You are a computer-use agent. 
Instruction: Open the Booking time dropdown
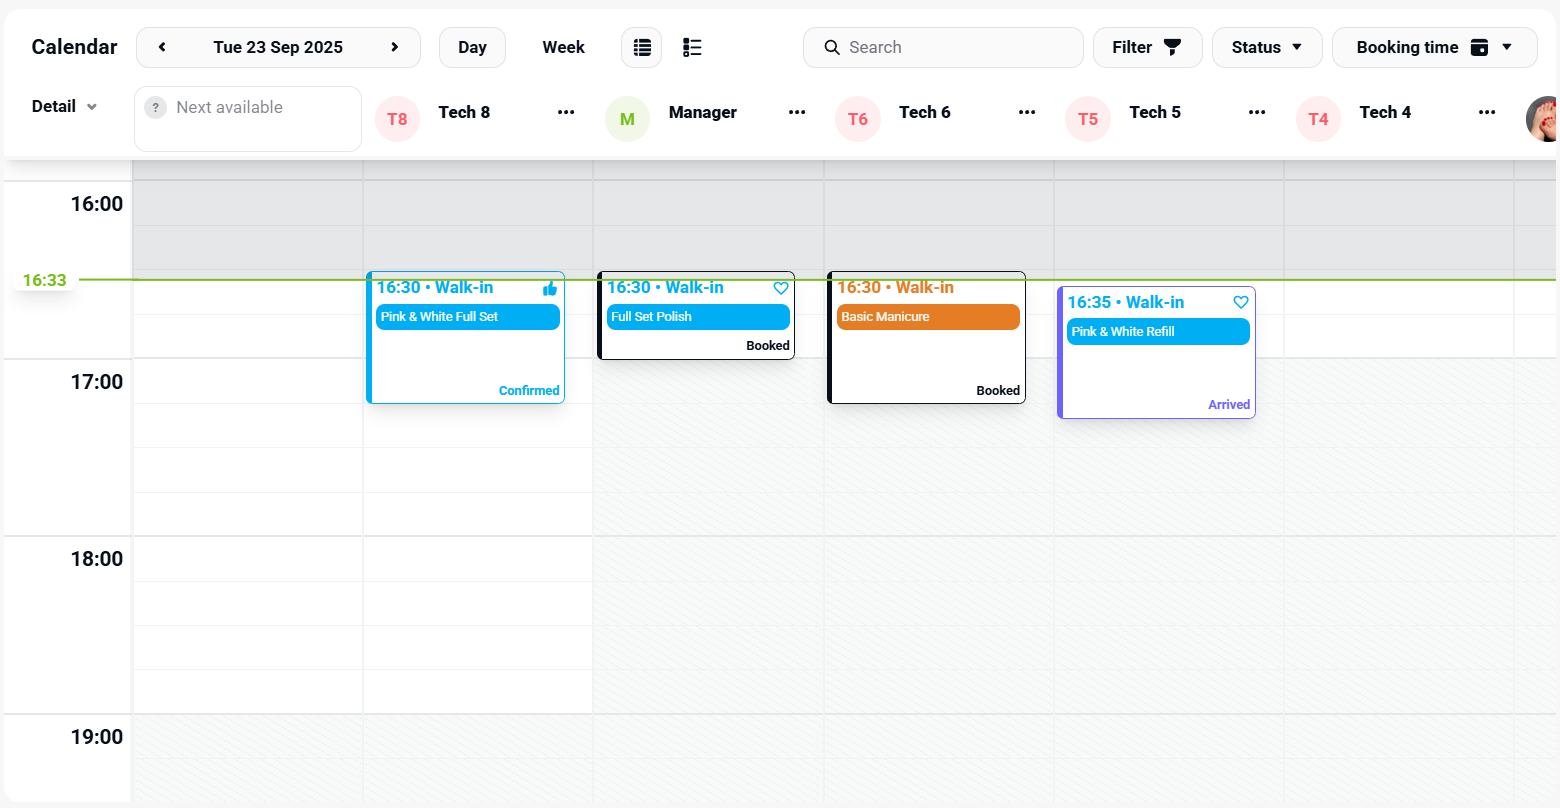coord(1434,47)
